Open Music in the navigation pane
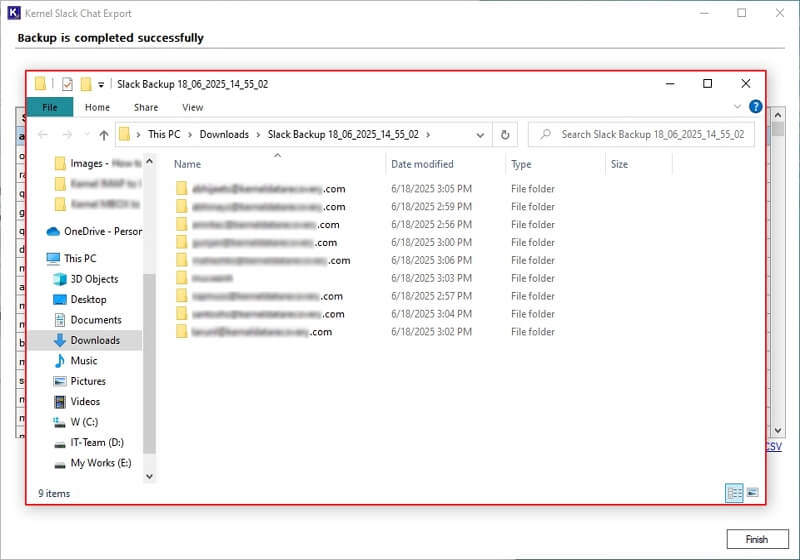 76,361
